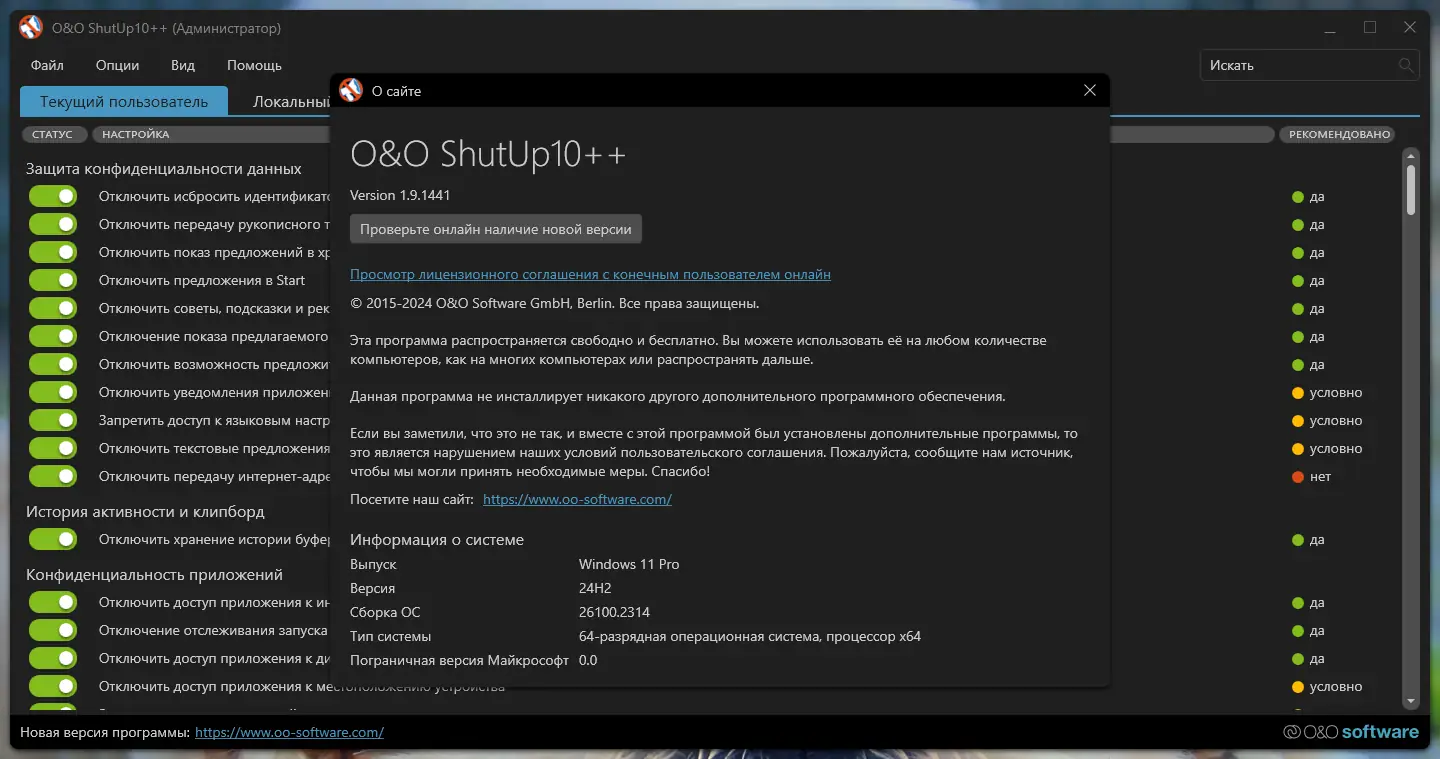Screen dimensions: 1440x759
Task: Toggle the Отключение показа предлагаемого switch
Action: click(x=53, y=336)
